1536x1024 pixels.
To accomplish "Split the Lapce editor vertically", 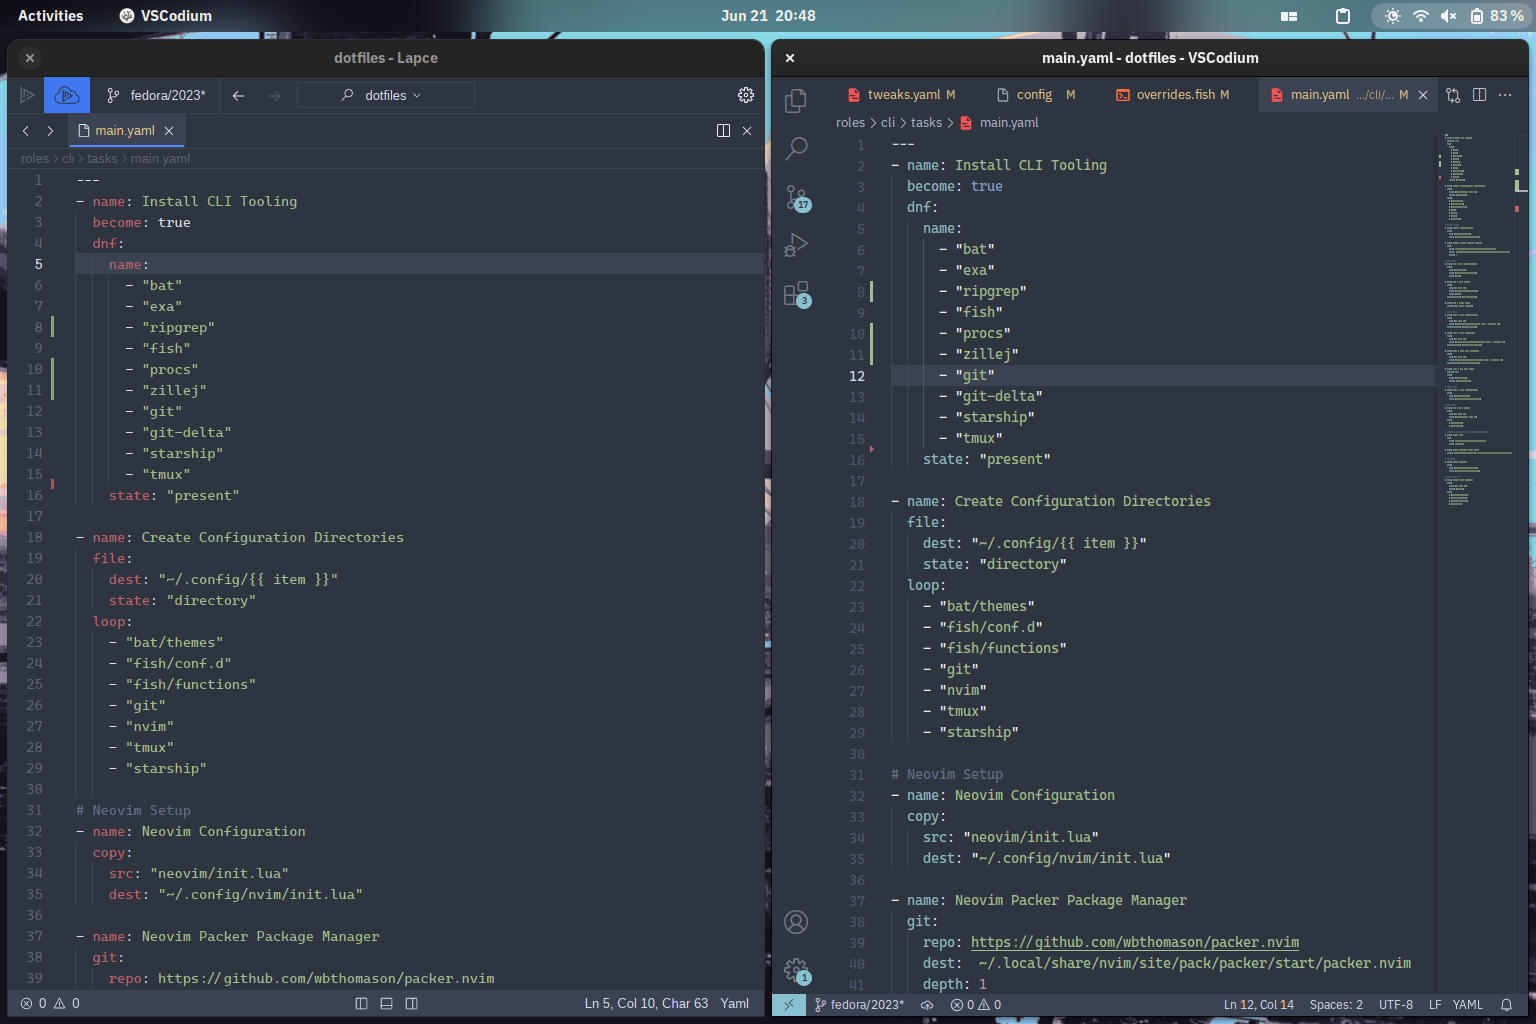I will 723,131.
